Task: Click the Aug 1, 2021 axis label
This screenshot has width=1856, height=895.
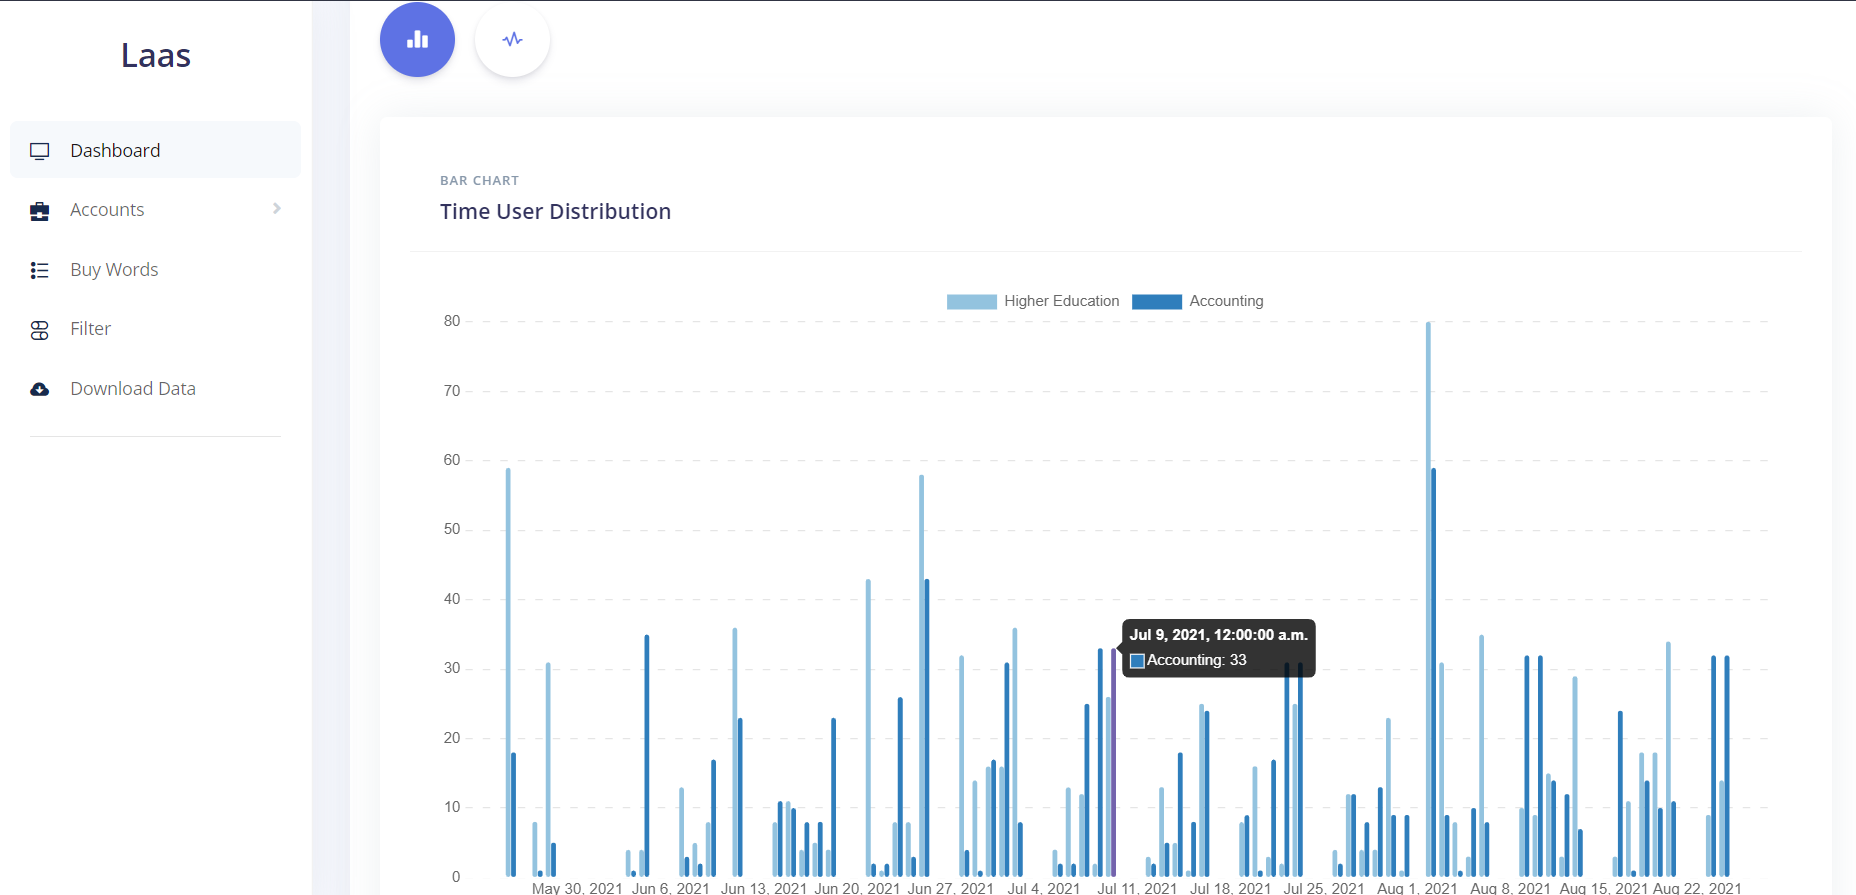Action: click(1417, 888)
